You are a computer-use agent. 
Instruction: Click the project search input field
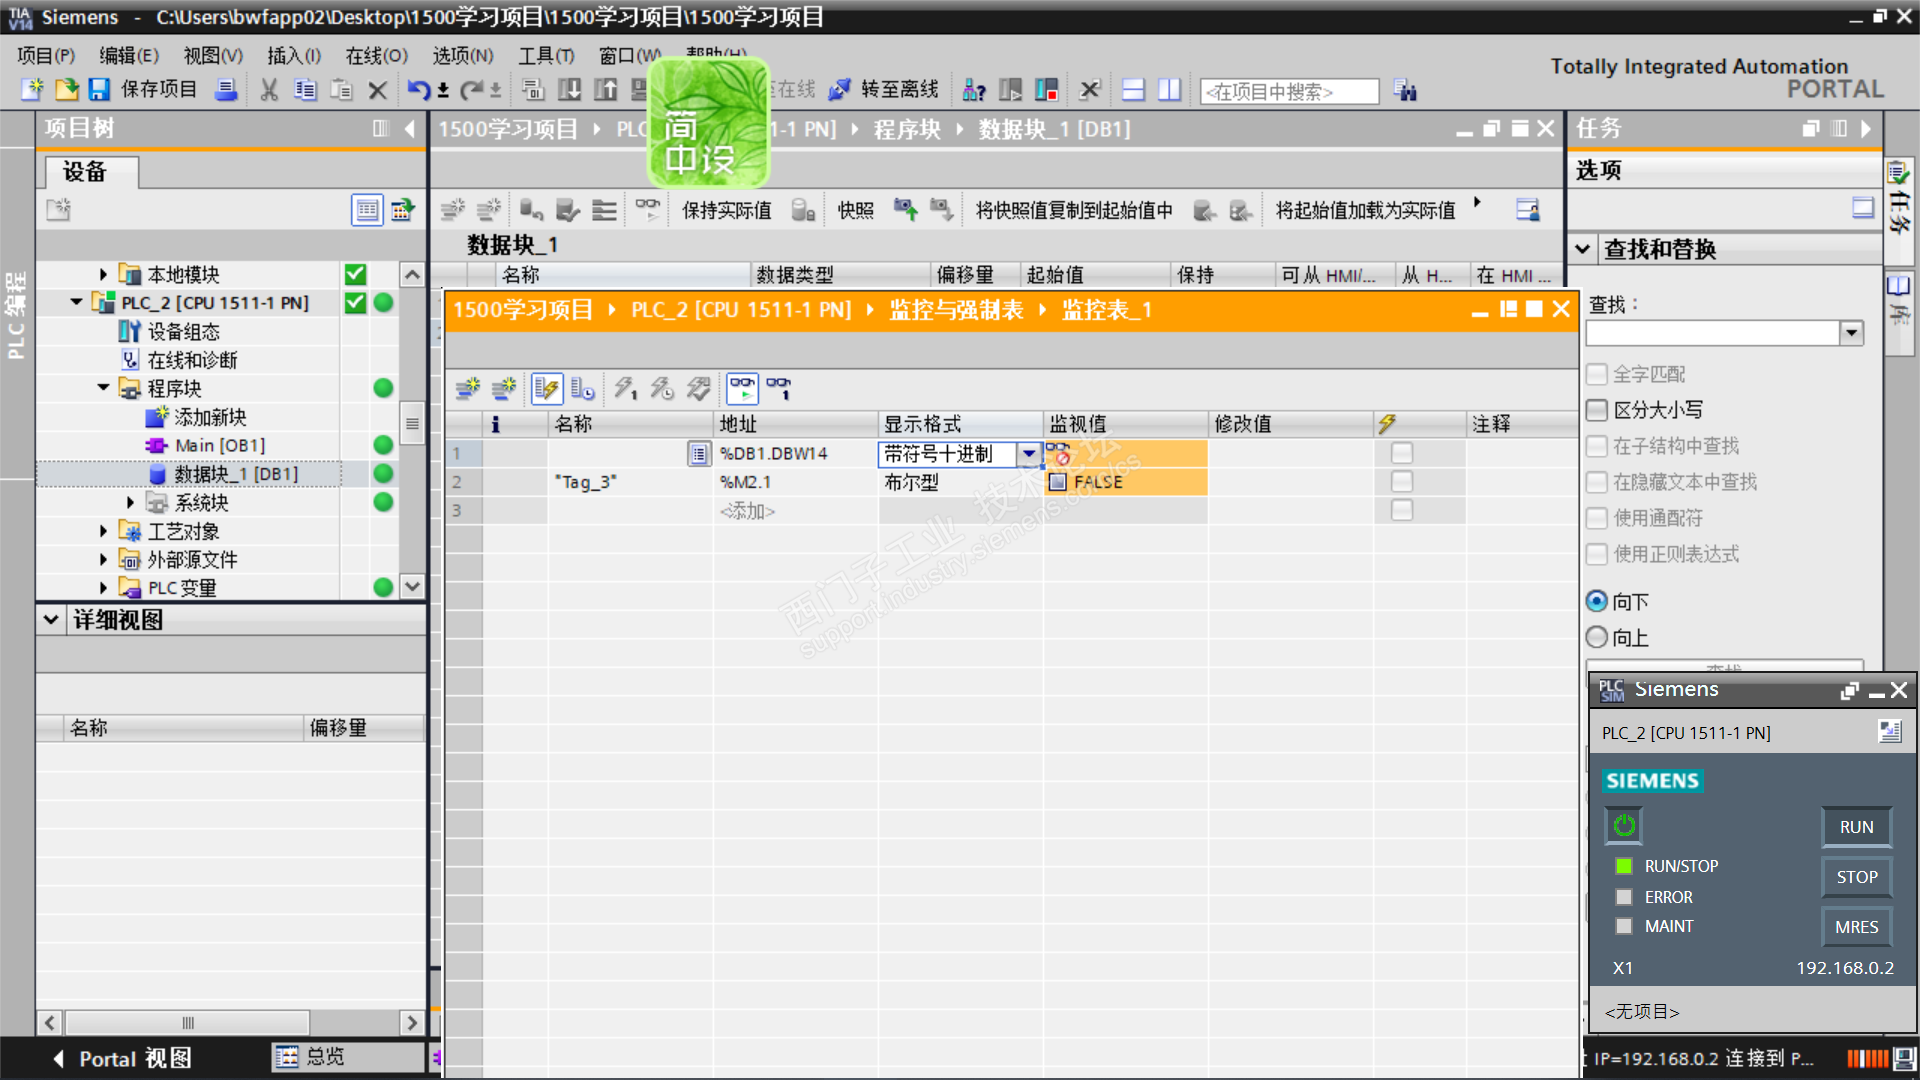point(1288,92)
